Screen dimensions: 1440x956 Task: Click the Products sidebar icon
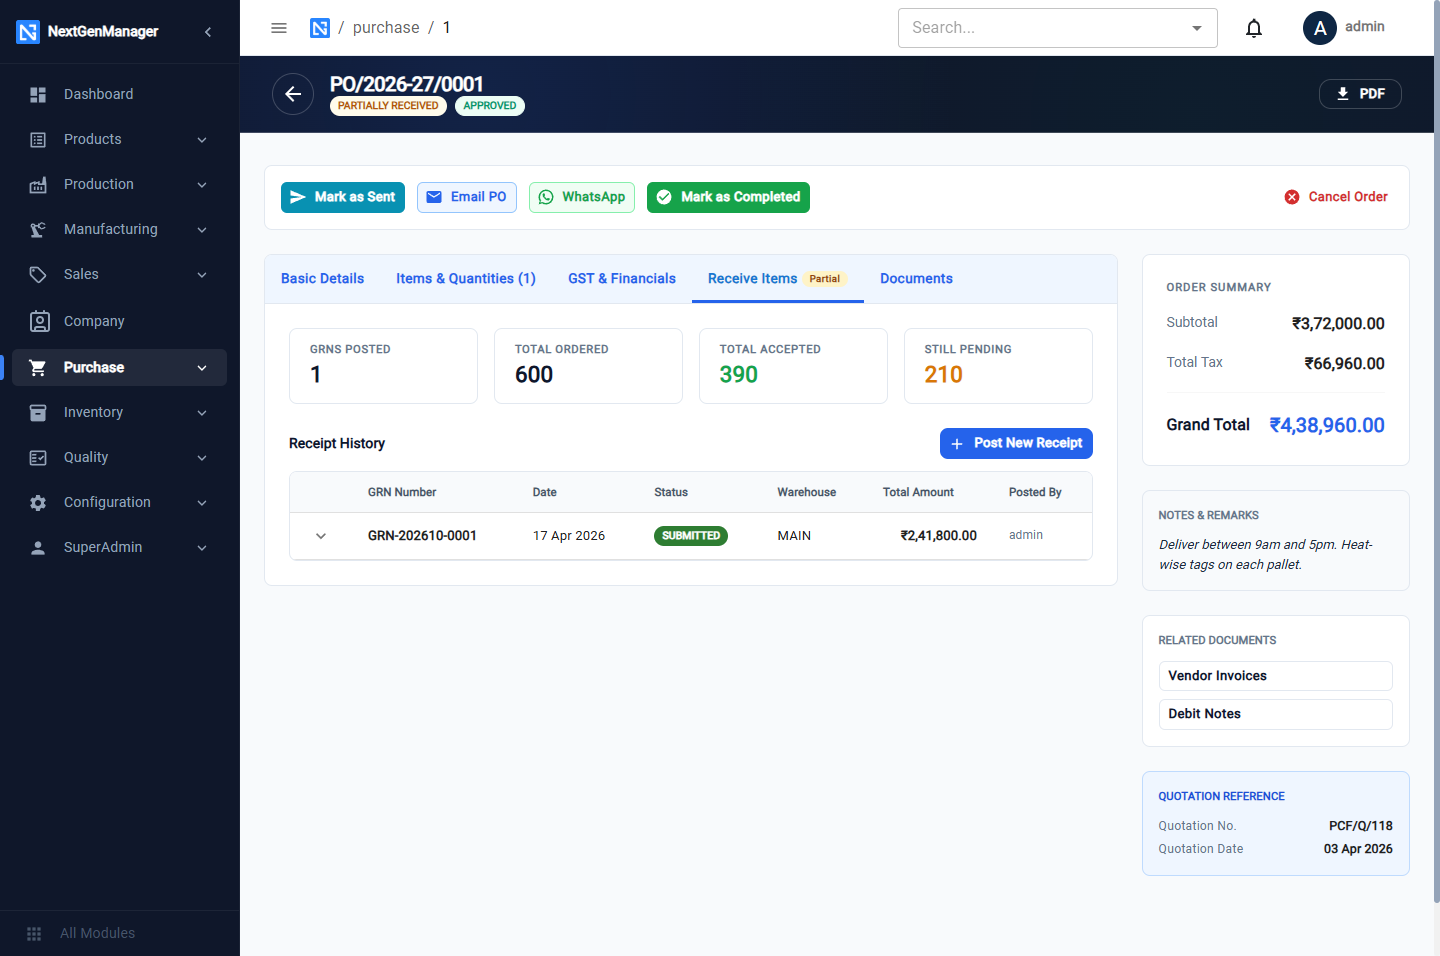tap(38, 140)
